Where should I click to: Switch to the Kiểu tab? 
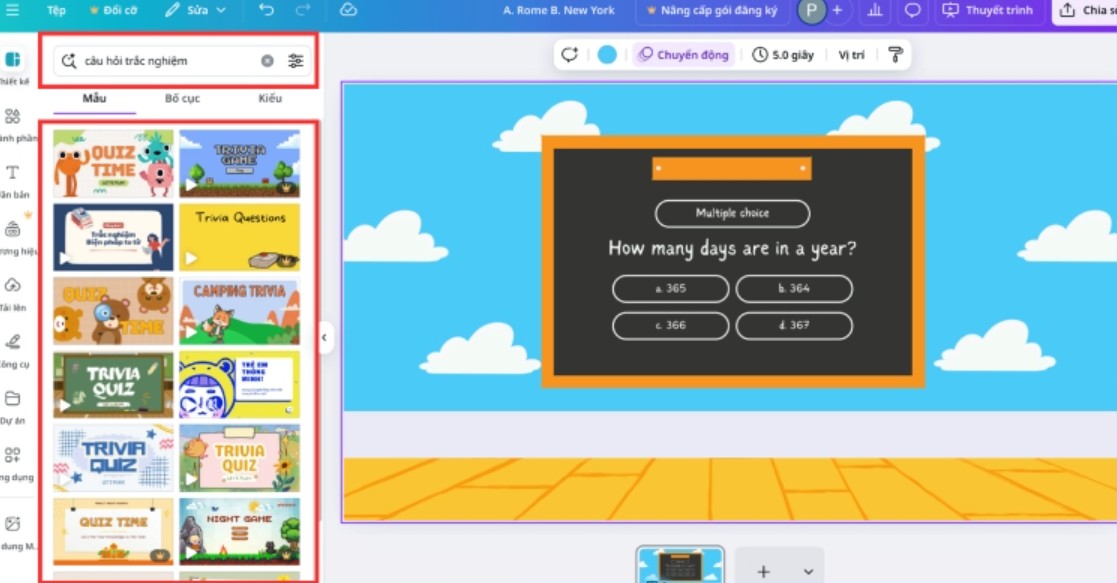click(270, 98)
